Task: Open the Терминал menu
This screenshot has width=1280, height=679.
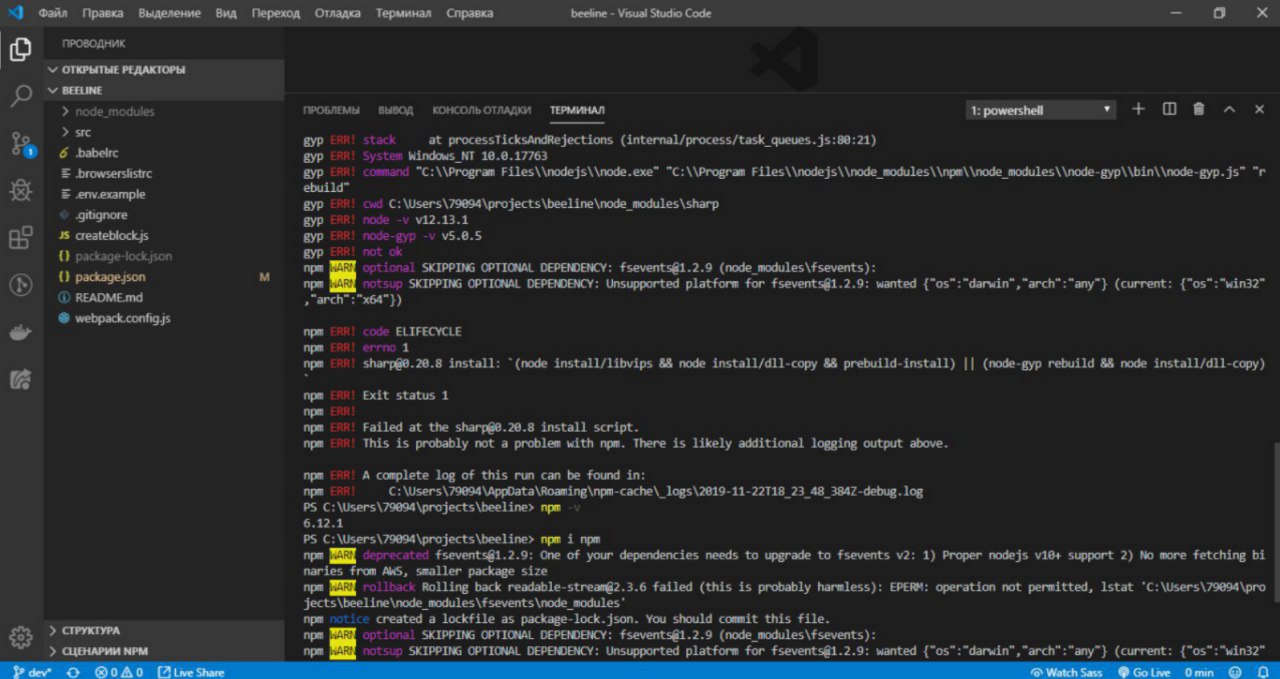Action: point(404,14)
